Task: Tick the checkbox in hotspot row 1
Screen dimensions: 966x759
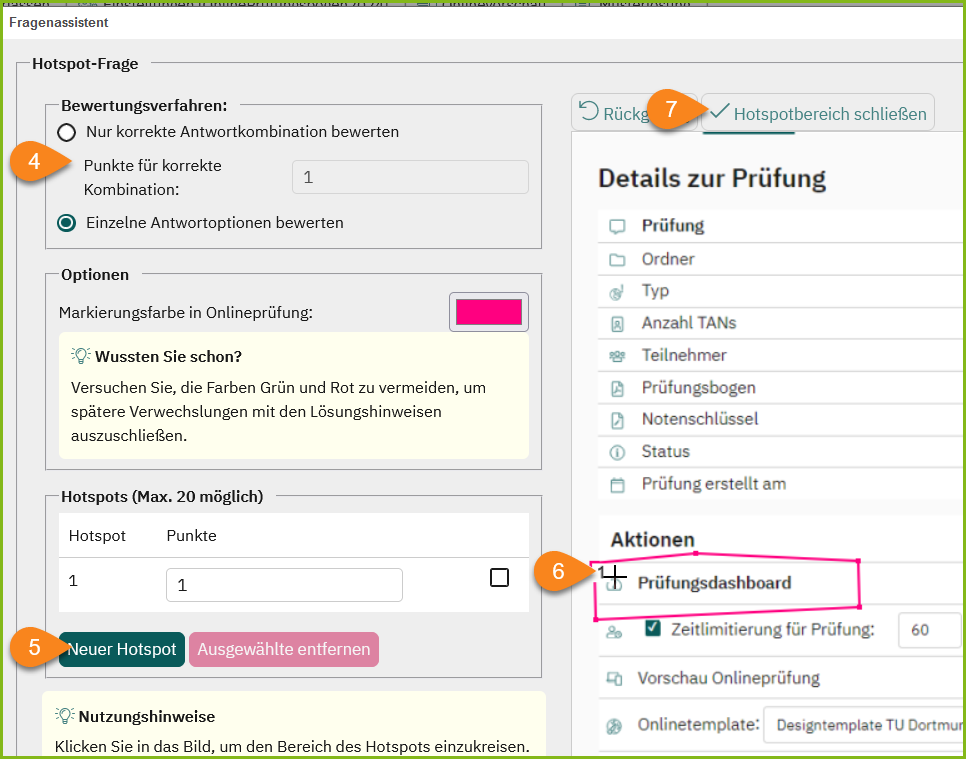Action: click(499, 578)
